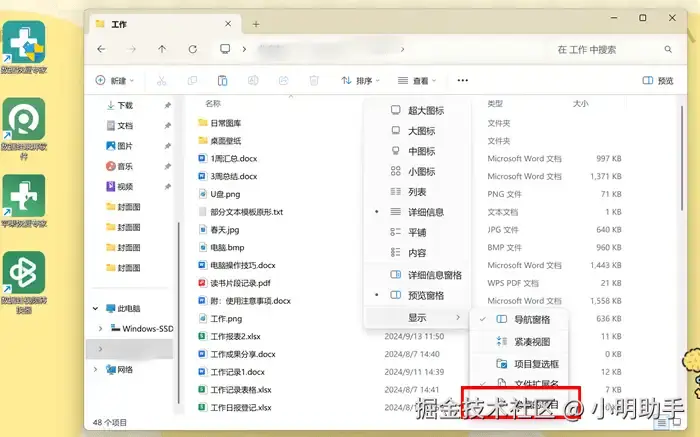Enable 项目复选框 in the submenu

click(x=519, y=364)
